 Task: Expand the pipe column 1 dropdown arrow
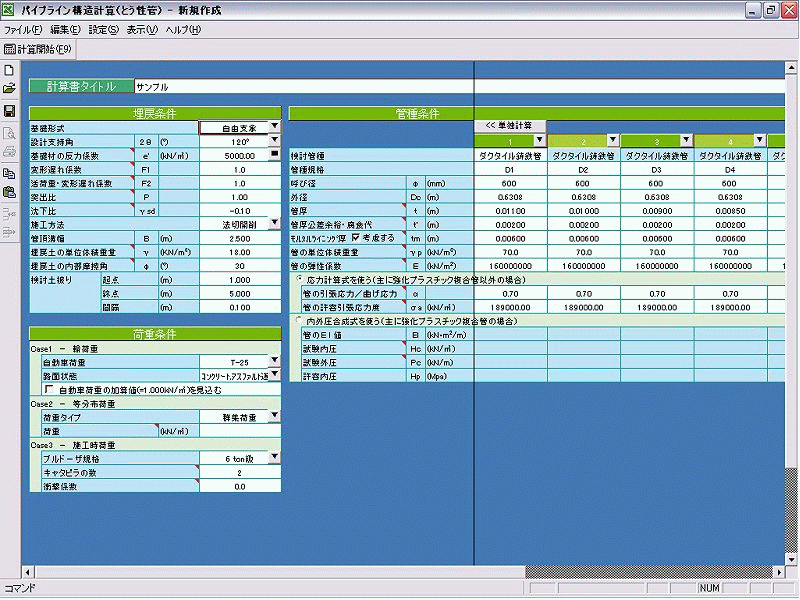(x=540, y=139)
